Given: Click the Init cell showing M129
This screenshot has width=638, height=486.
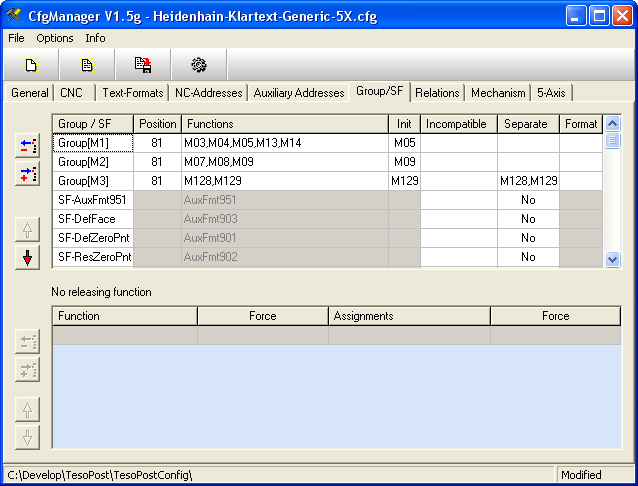Looking at the screenshot, I should click(x=404, y=181).
